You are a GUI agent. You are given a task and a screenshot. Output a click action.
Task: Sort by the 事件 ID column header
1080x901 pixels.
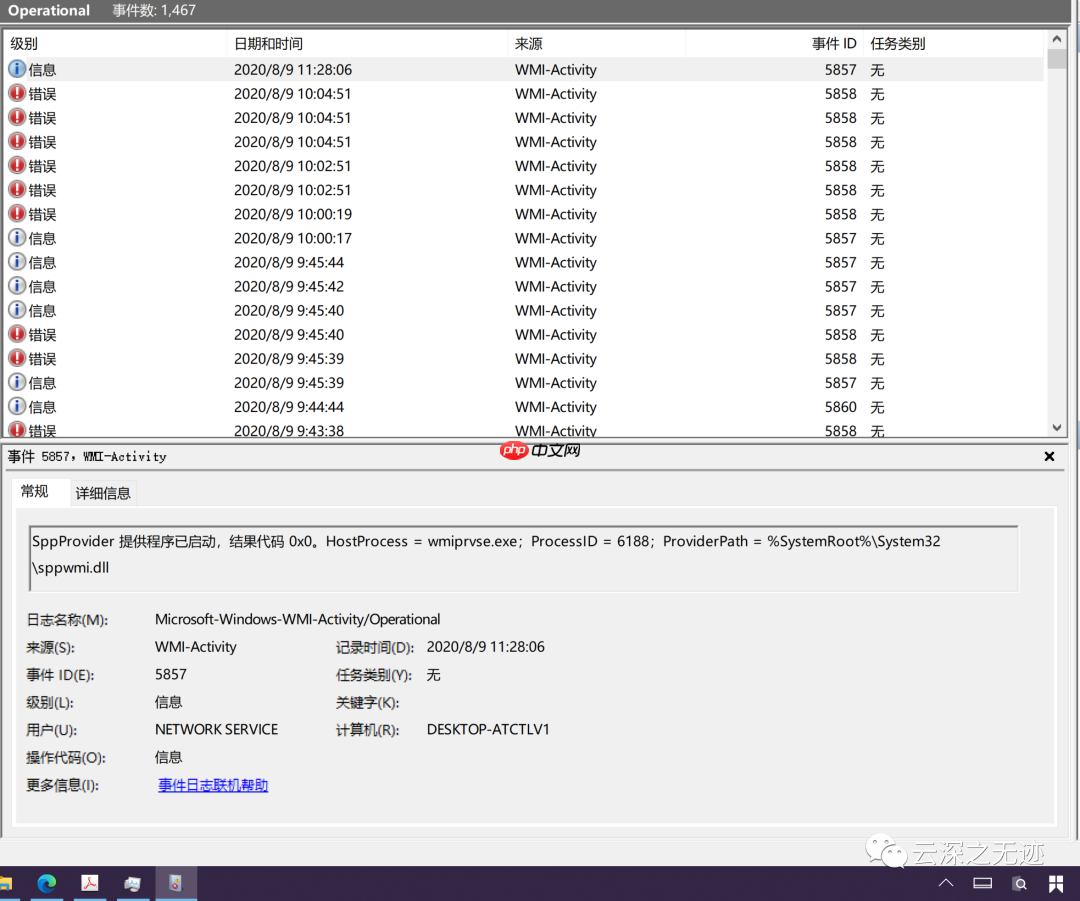tap(773, 43)
